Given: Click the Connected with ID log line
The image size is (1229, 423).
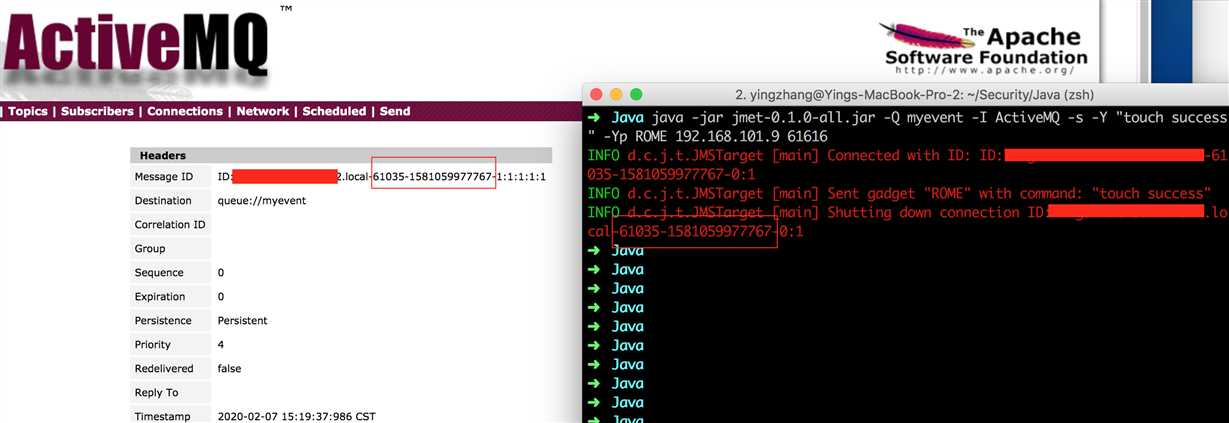Looking at the screenshot, I should [x=908, y=164].
